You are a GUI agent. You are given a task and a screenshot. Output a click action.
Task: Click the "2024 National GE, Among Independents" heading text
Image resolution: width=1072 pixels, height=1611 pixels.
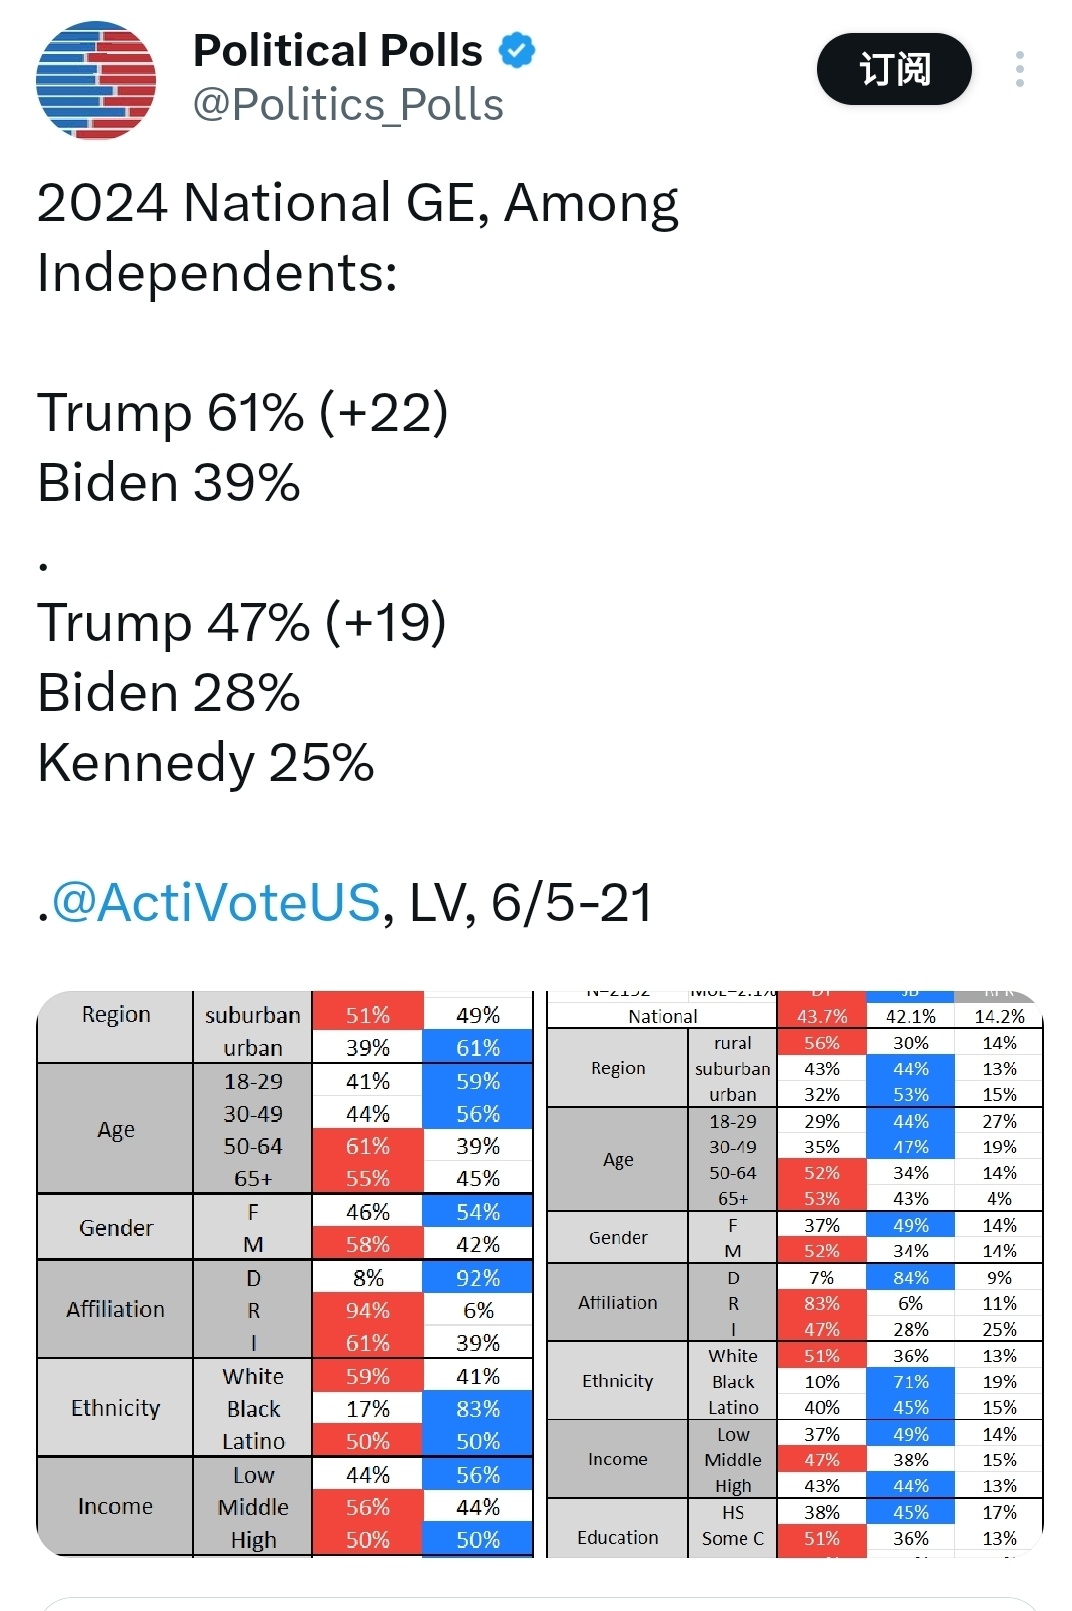[358, 237]
